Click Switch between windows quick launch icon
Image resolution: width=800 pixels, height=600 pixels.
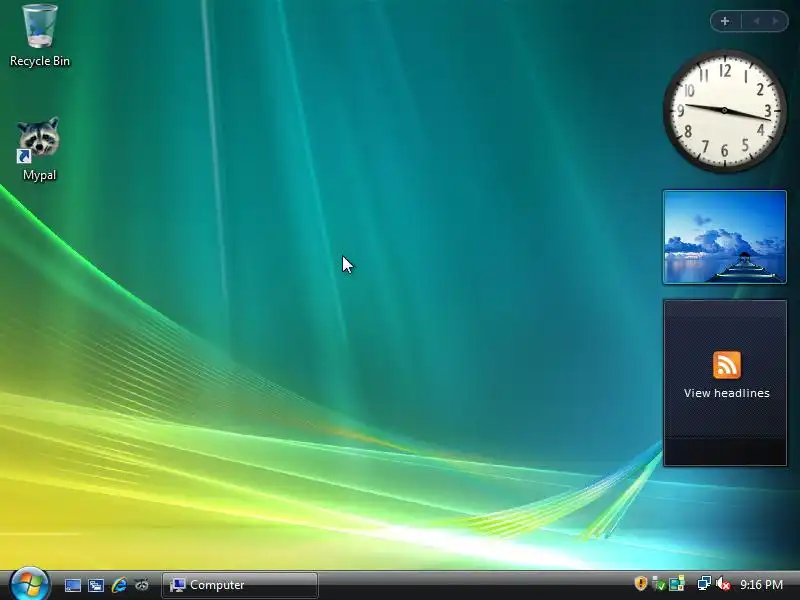click(95, 585)
